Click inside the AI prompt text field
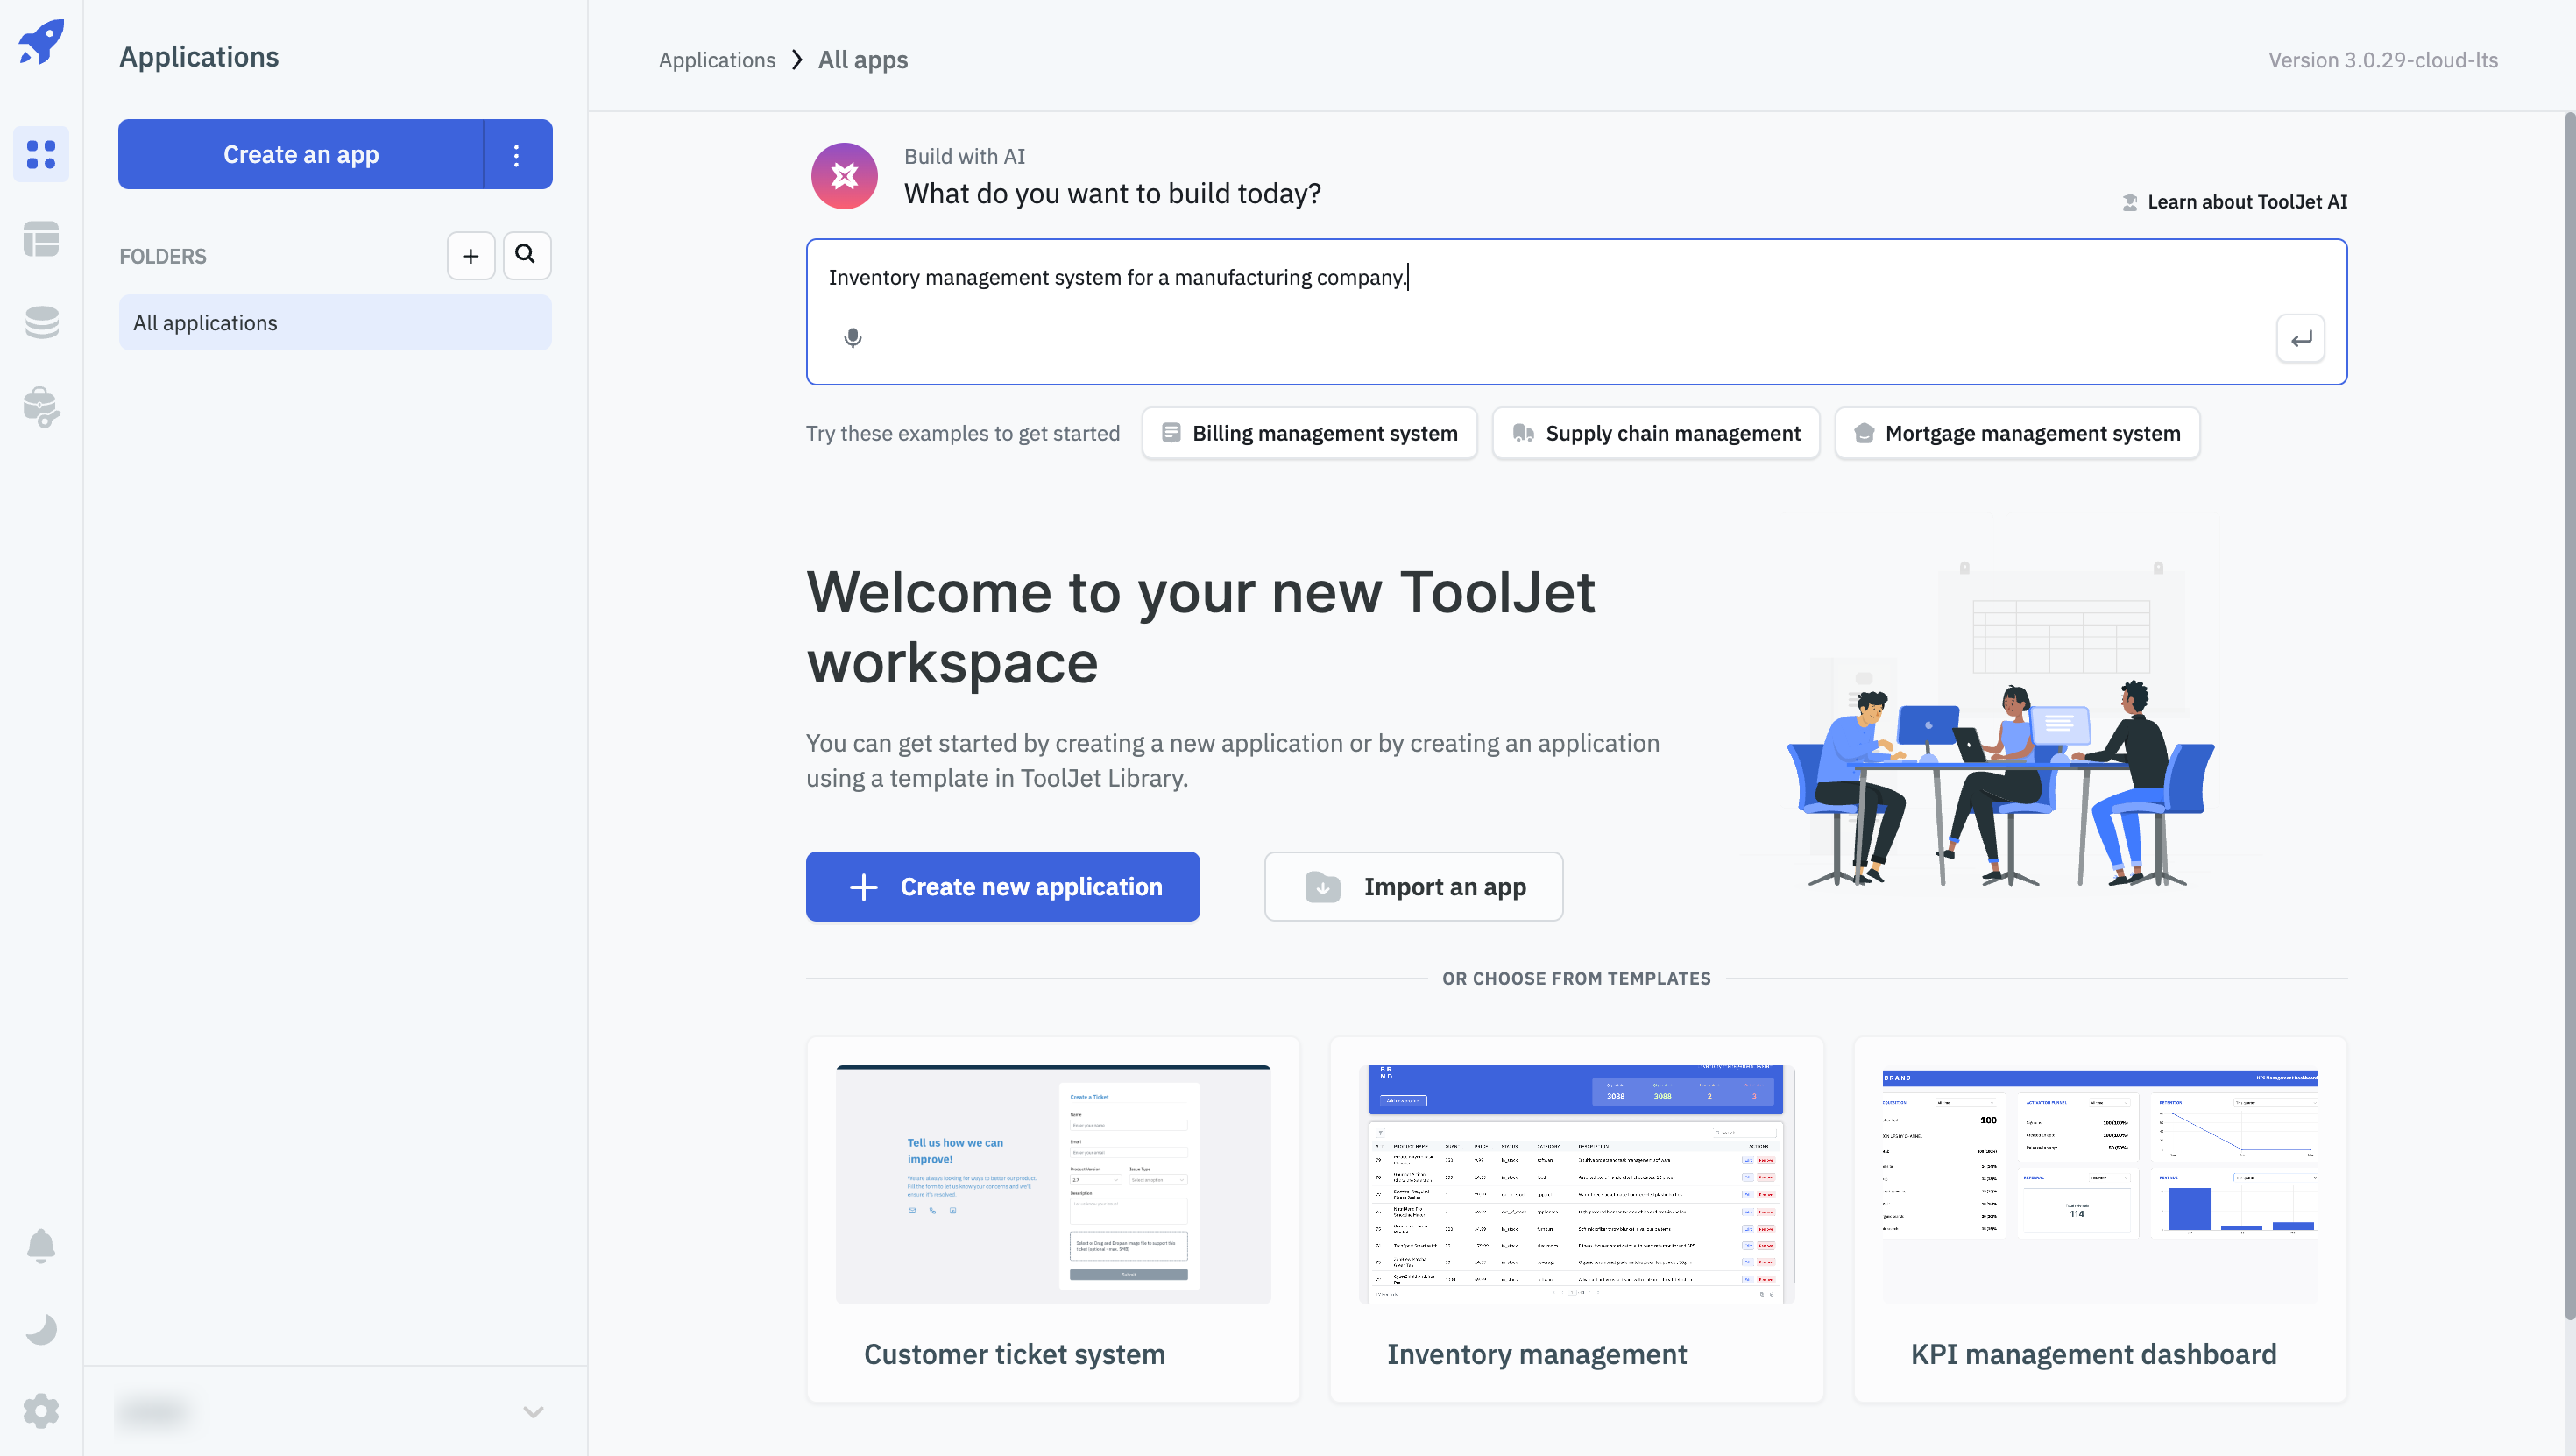This screenshot has width=2576, height=1456. (x=1576, y=311)
